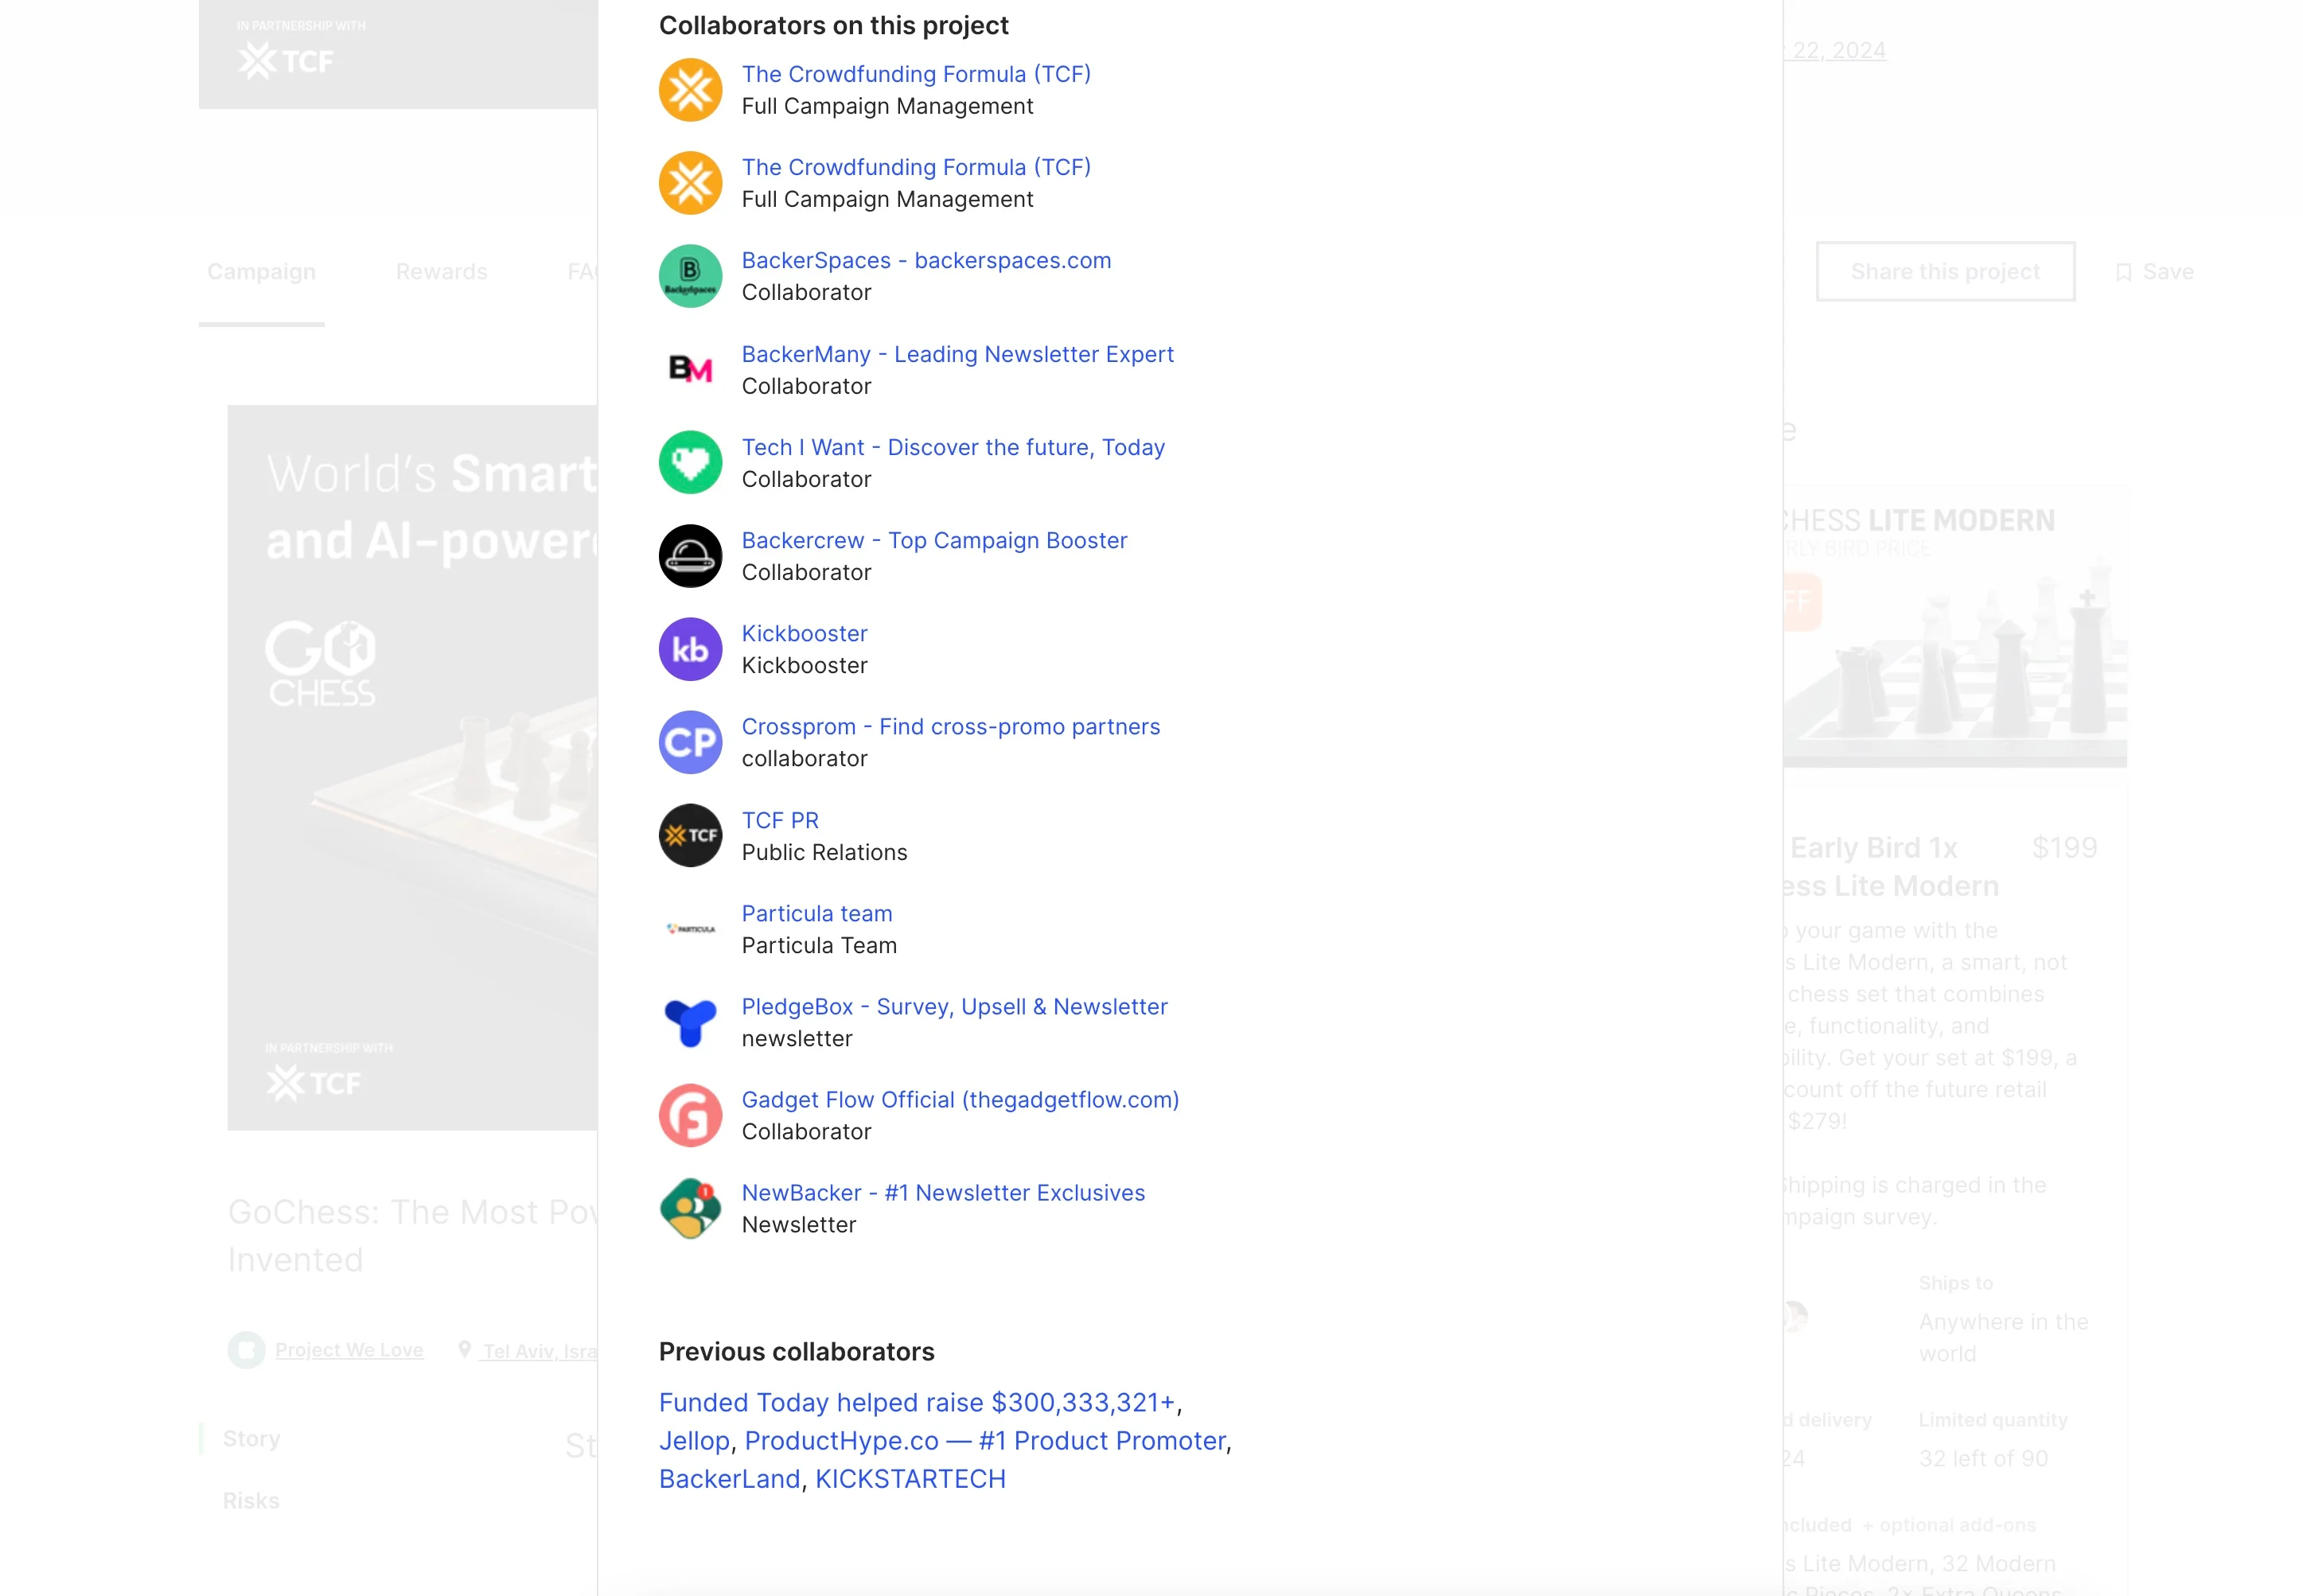Open Crossprom - Find cross-promo partners link
The height and width of the screenshot is (1596, 2303).
click(x=950, y=726)
